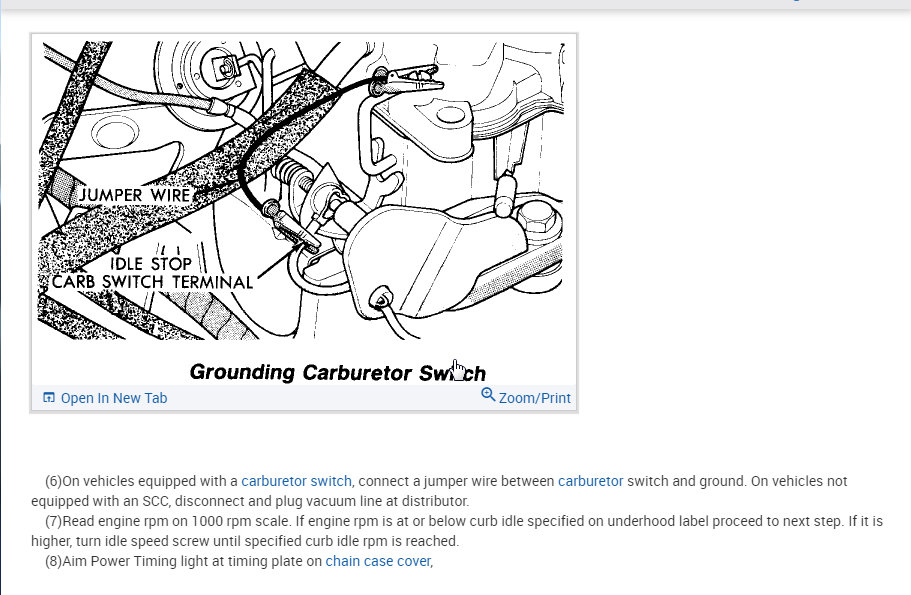Follow the 'carburetor' link before 'switch and ground'

590,481
